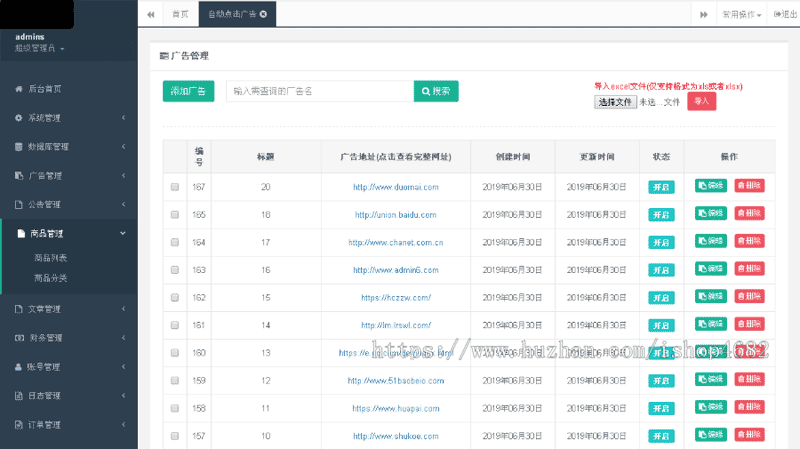Click the 系统管理 gear icon

(19, 118)
